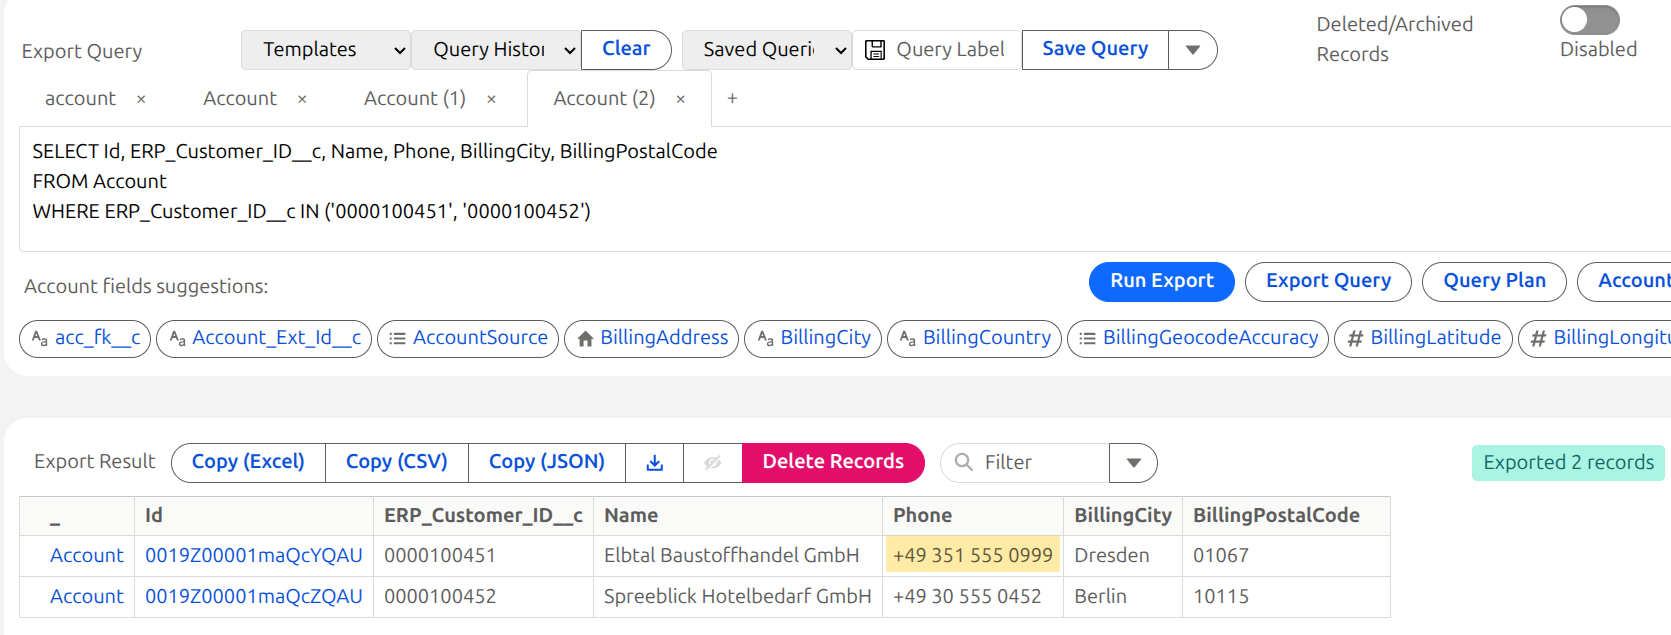Select the 'Account (2)' tab
Screen dimensions: 1671x635
click(604, 99)
